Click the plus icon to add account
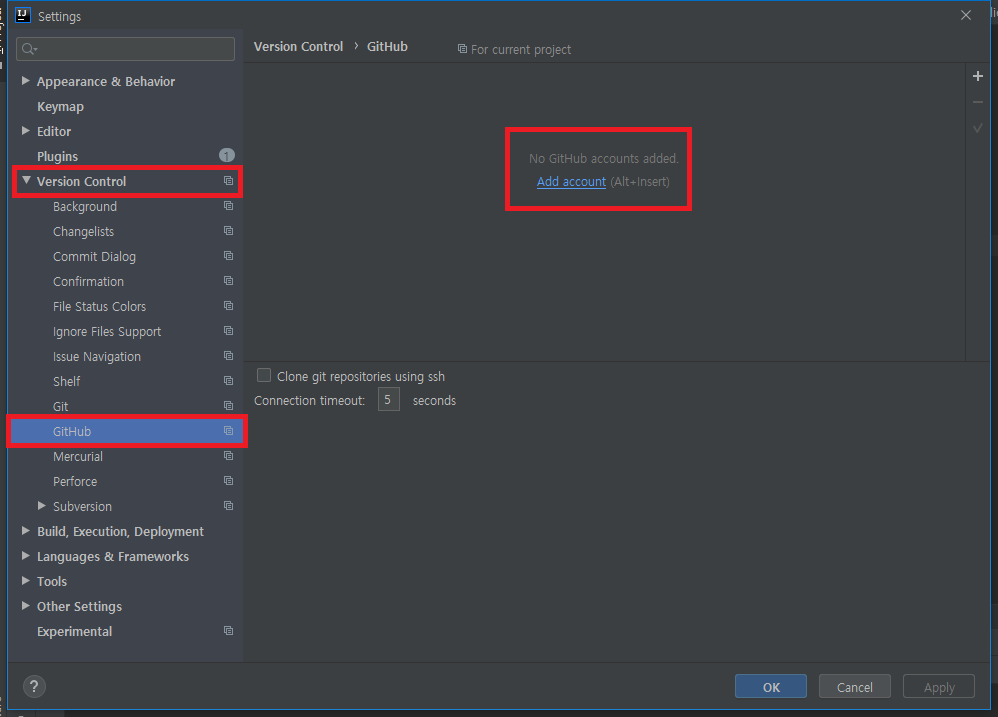This screenshot has width=998, height=717. [978, 76]
